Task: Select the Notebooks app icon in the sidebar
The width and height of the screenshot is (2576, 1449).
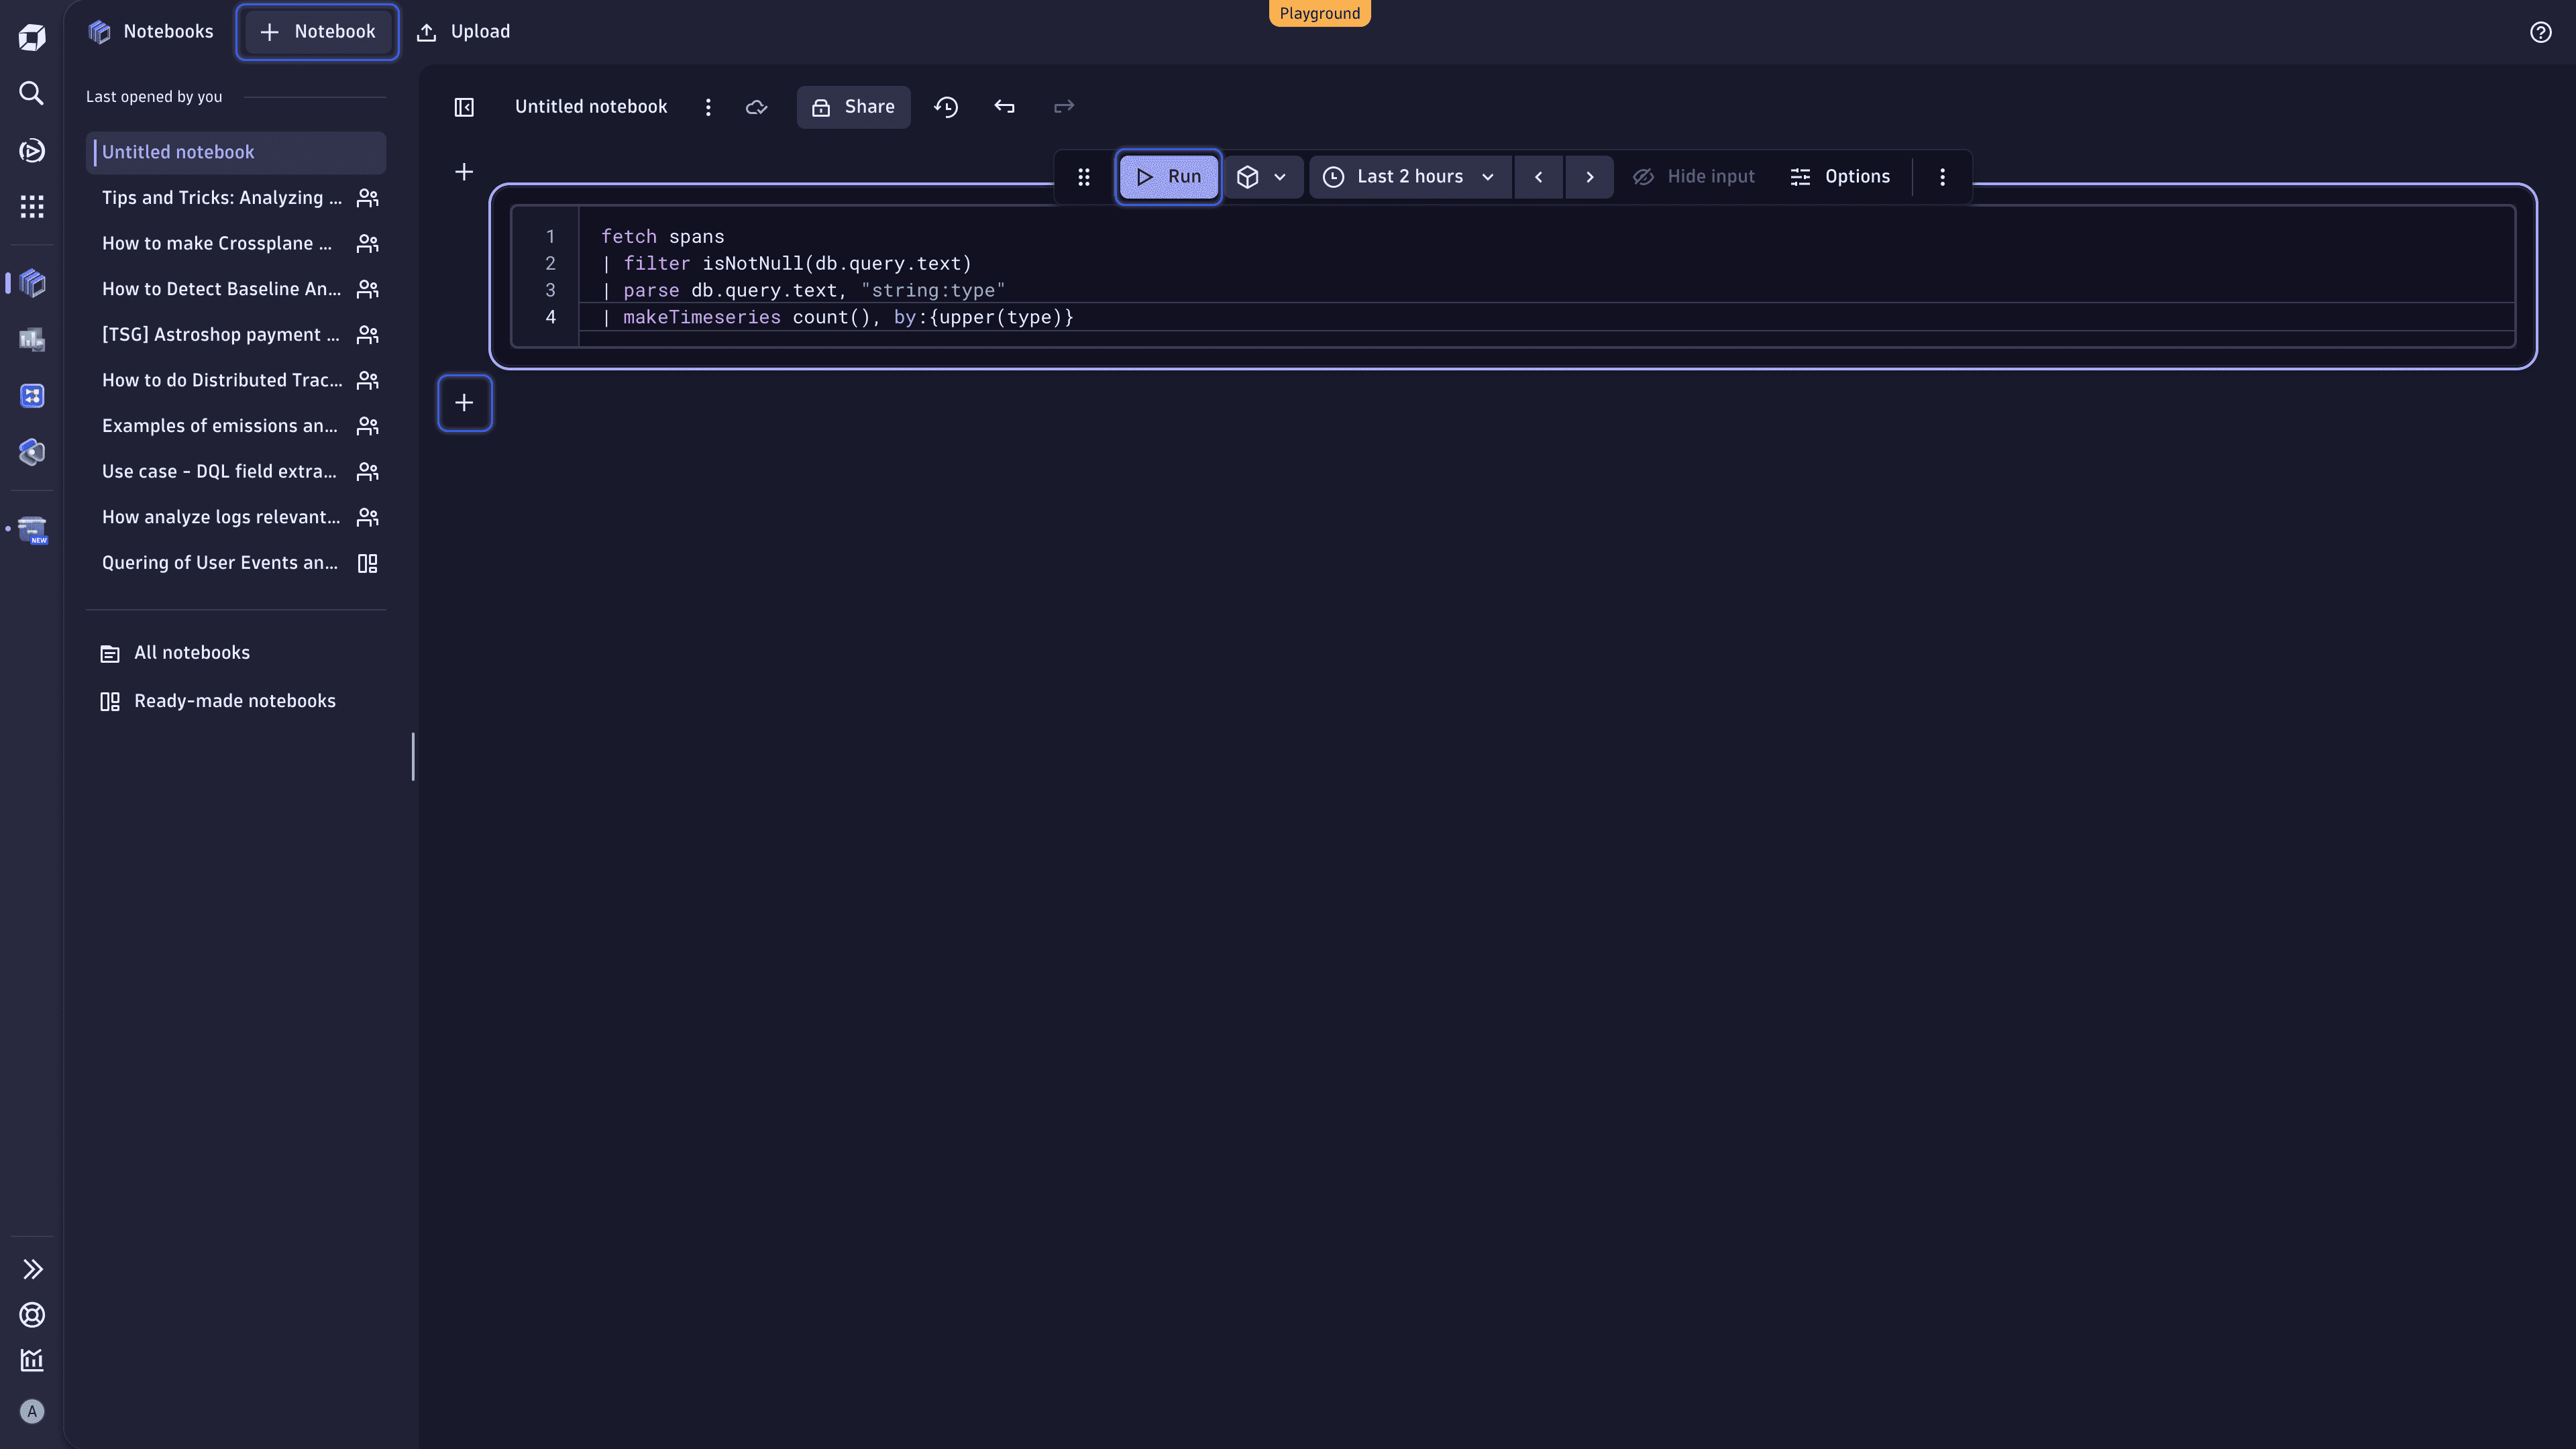Action: (x=31, y=283)
